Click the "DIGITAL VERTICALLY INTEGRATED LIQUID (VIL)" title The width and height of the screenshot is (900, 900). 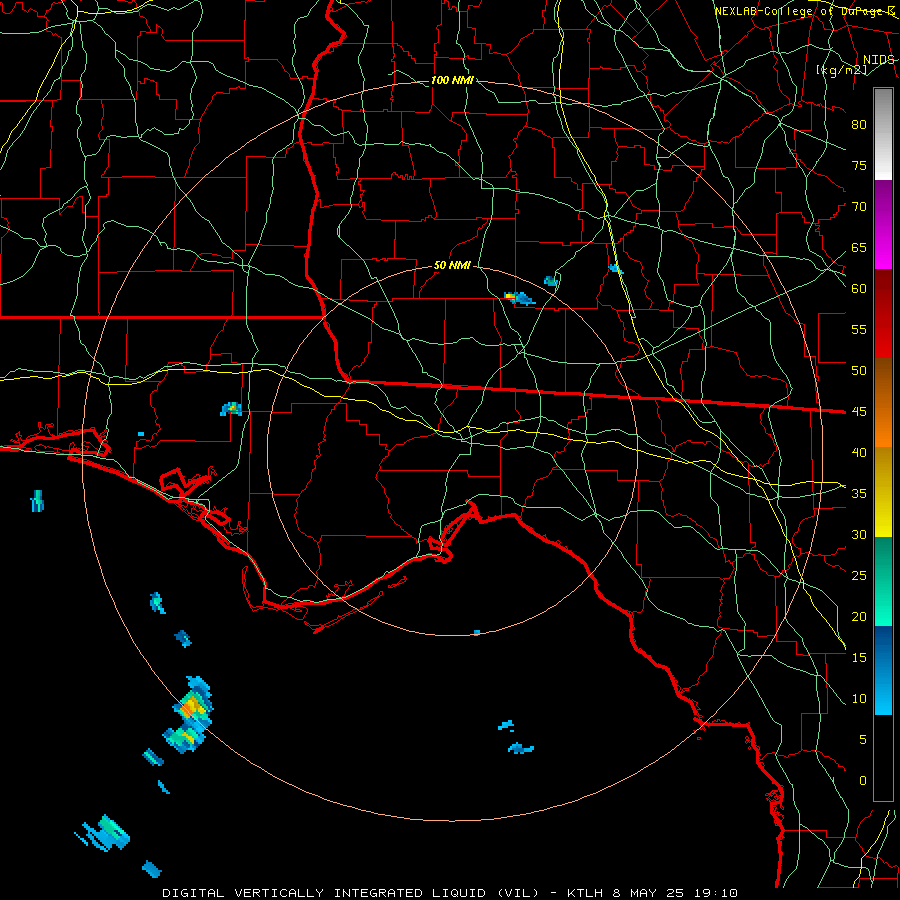point(351,893)
